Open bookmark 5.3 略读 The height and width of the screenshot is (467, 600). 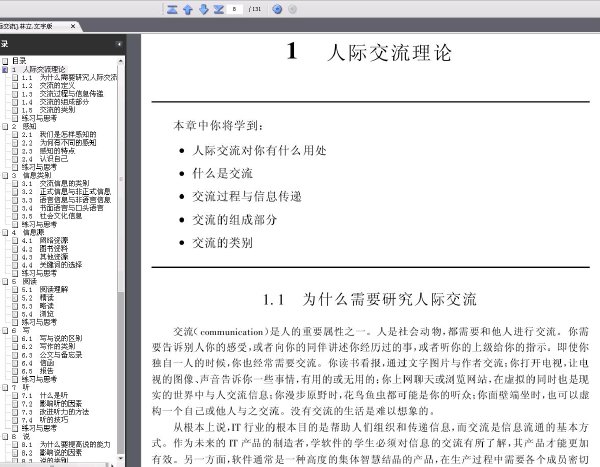(x=38, y=306)
